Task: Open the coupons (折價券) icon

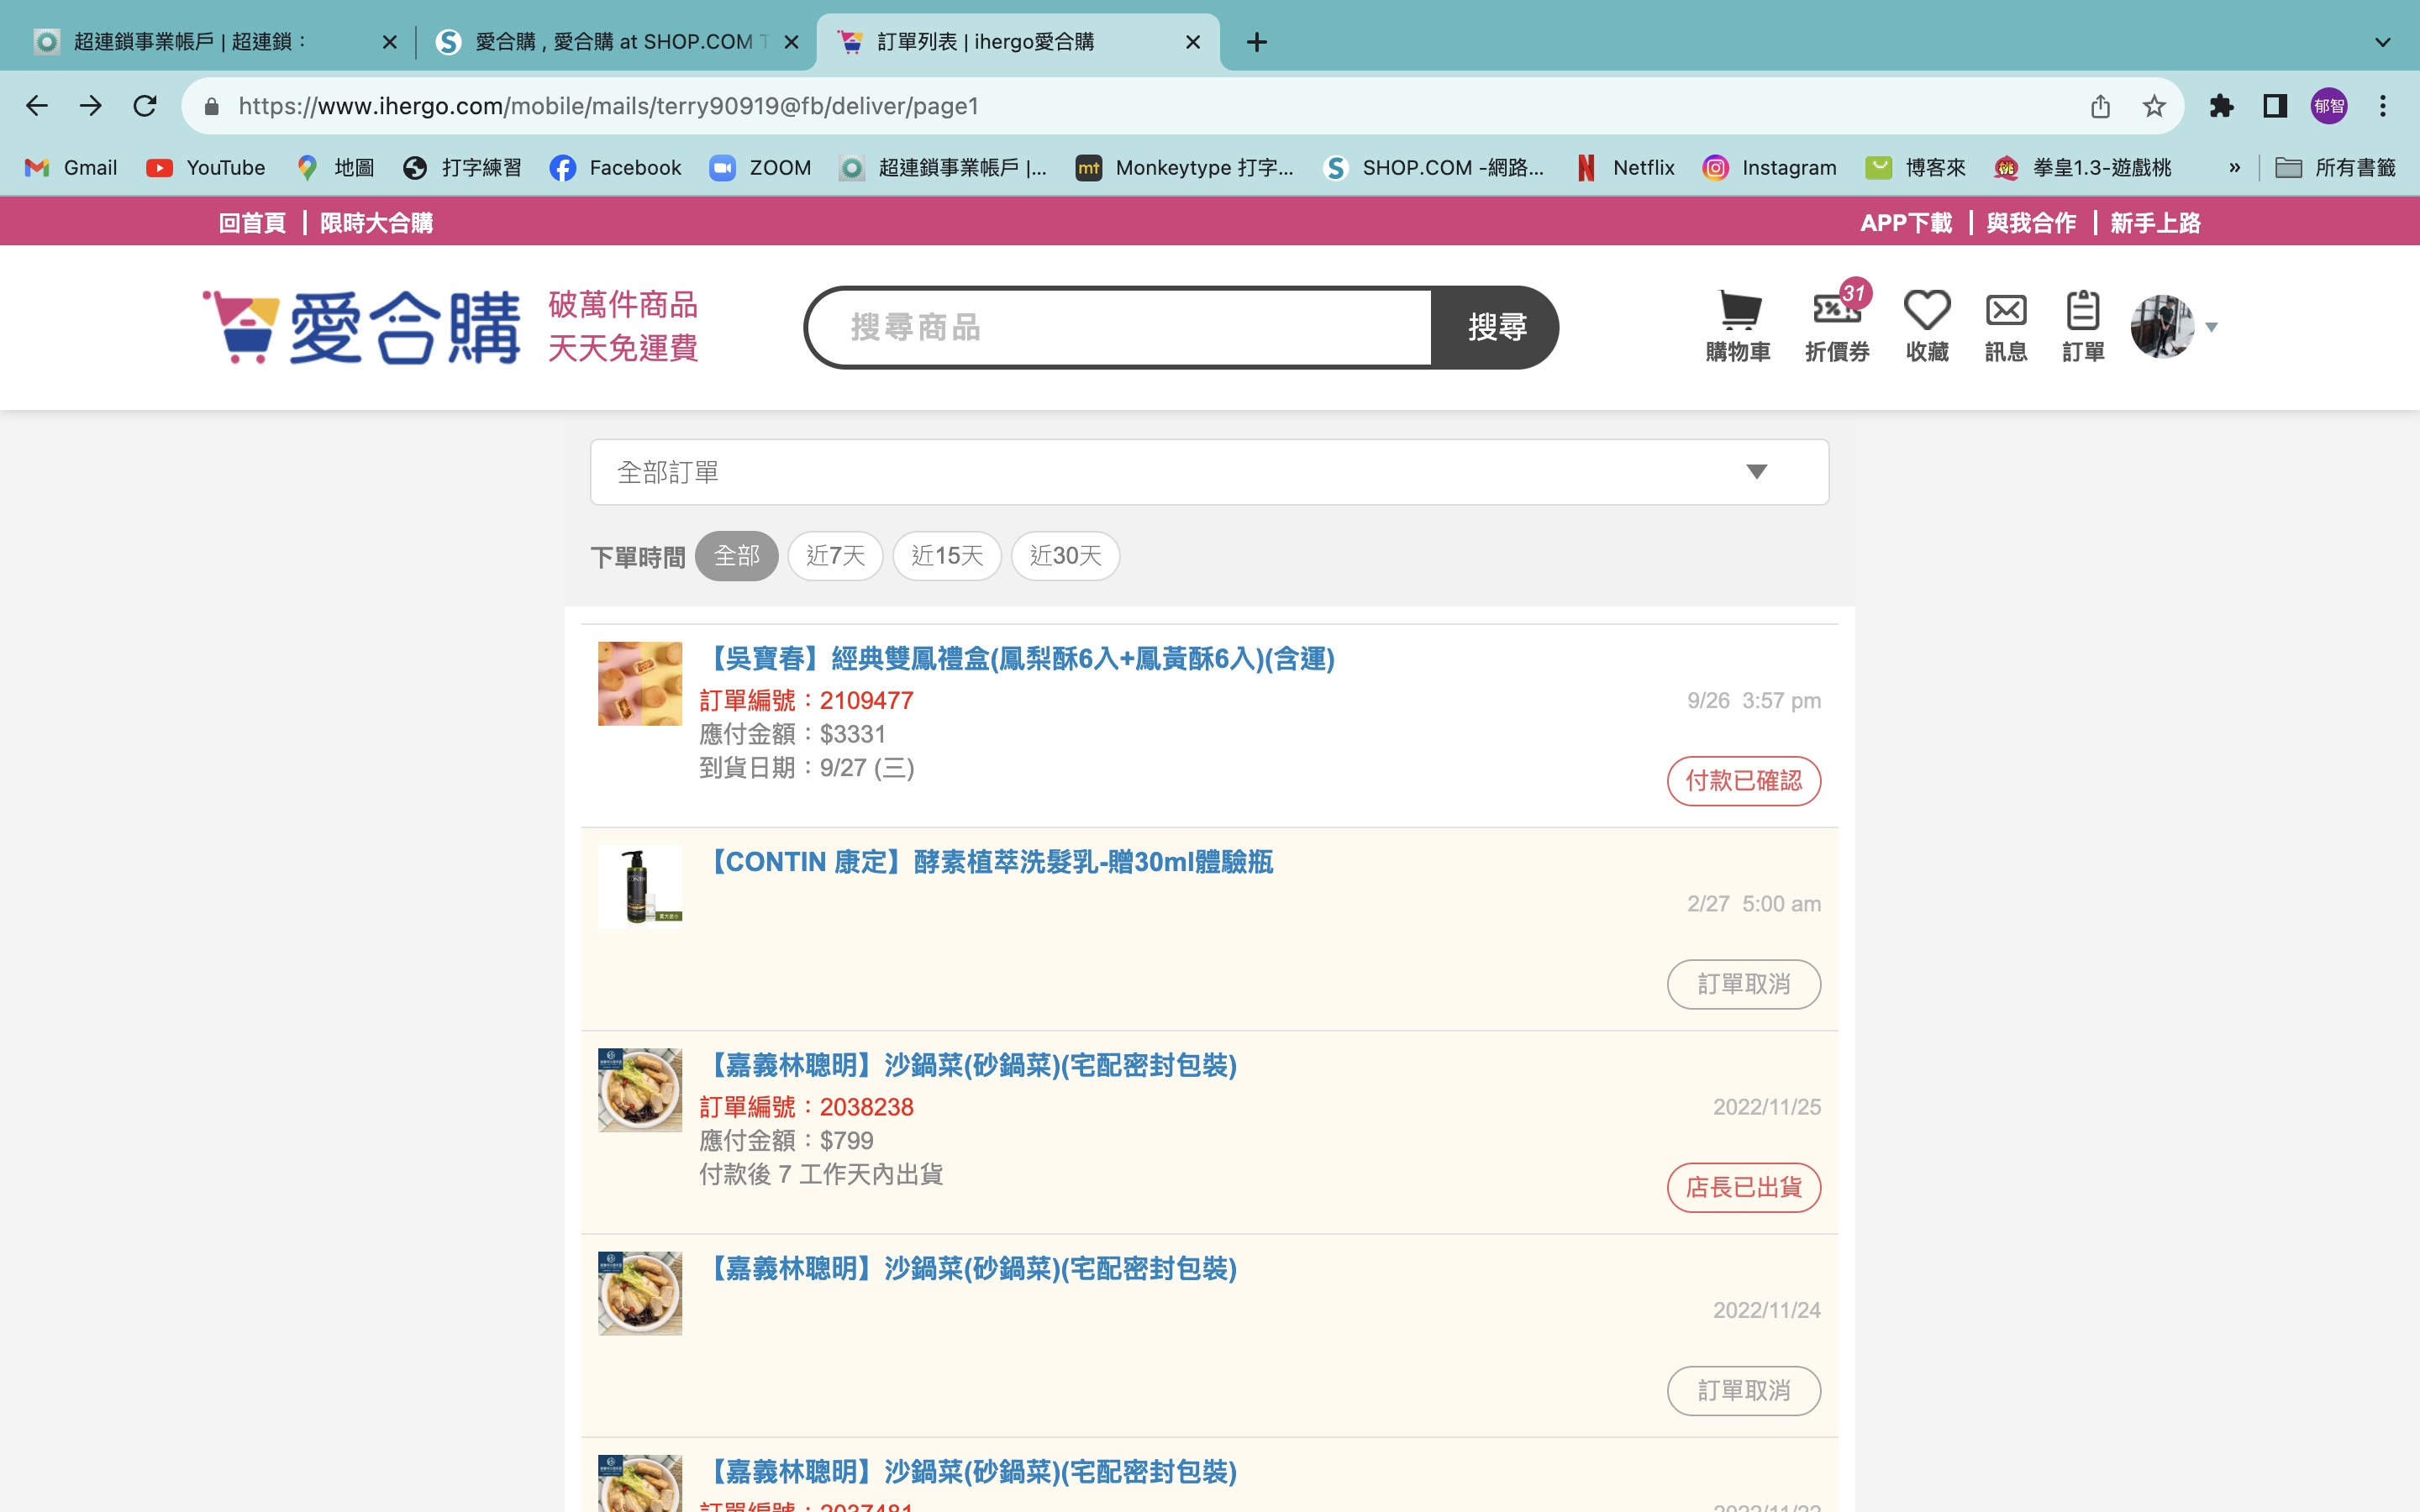Action: click(x=1837, y=326)
